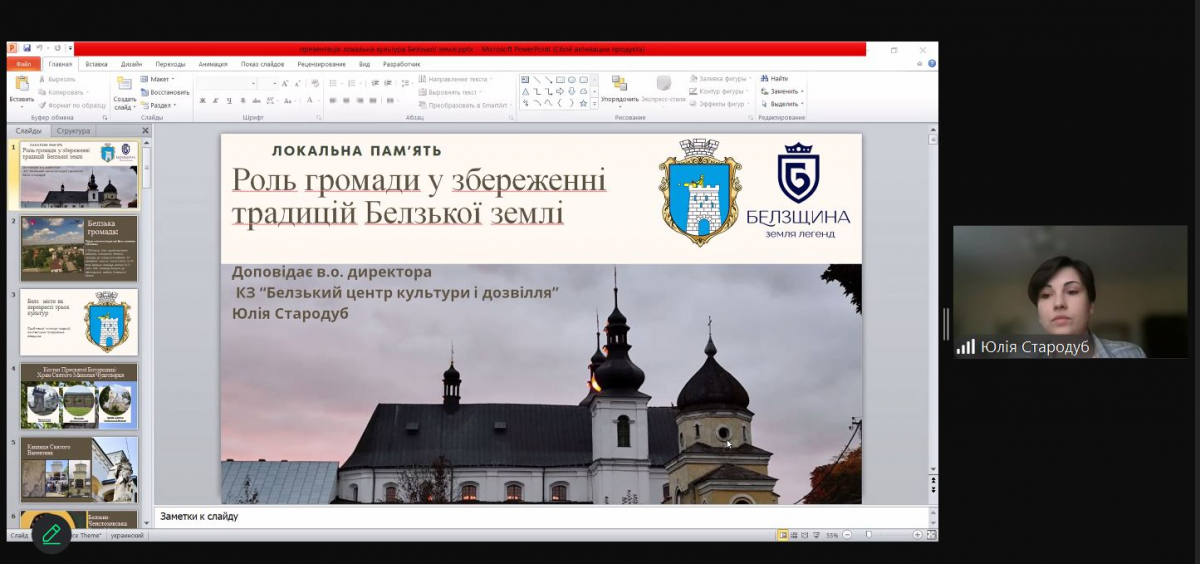The image size is (1200, 564).
Task: Open the Раздел section dropdown
Action: [x=159, y=105]
